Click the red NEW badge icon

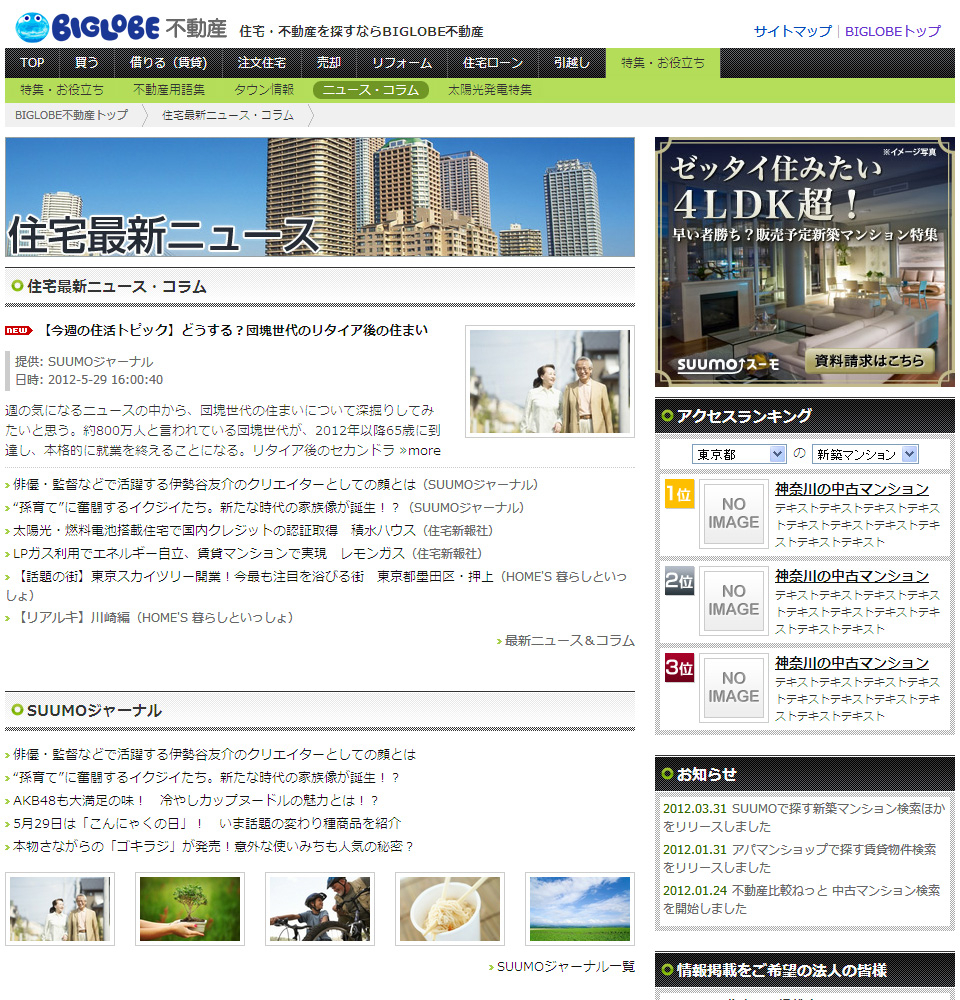click(18, 330)
